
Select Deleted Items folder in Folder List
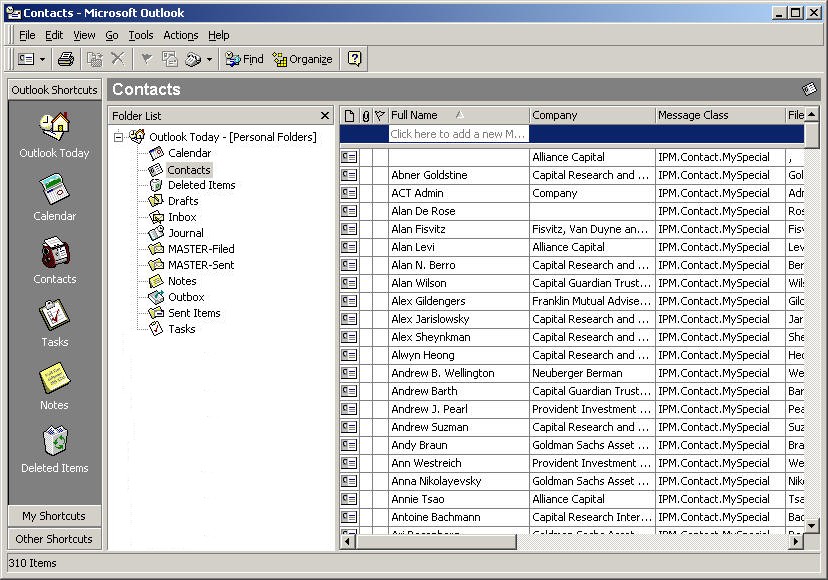click(202, 185)
